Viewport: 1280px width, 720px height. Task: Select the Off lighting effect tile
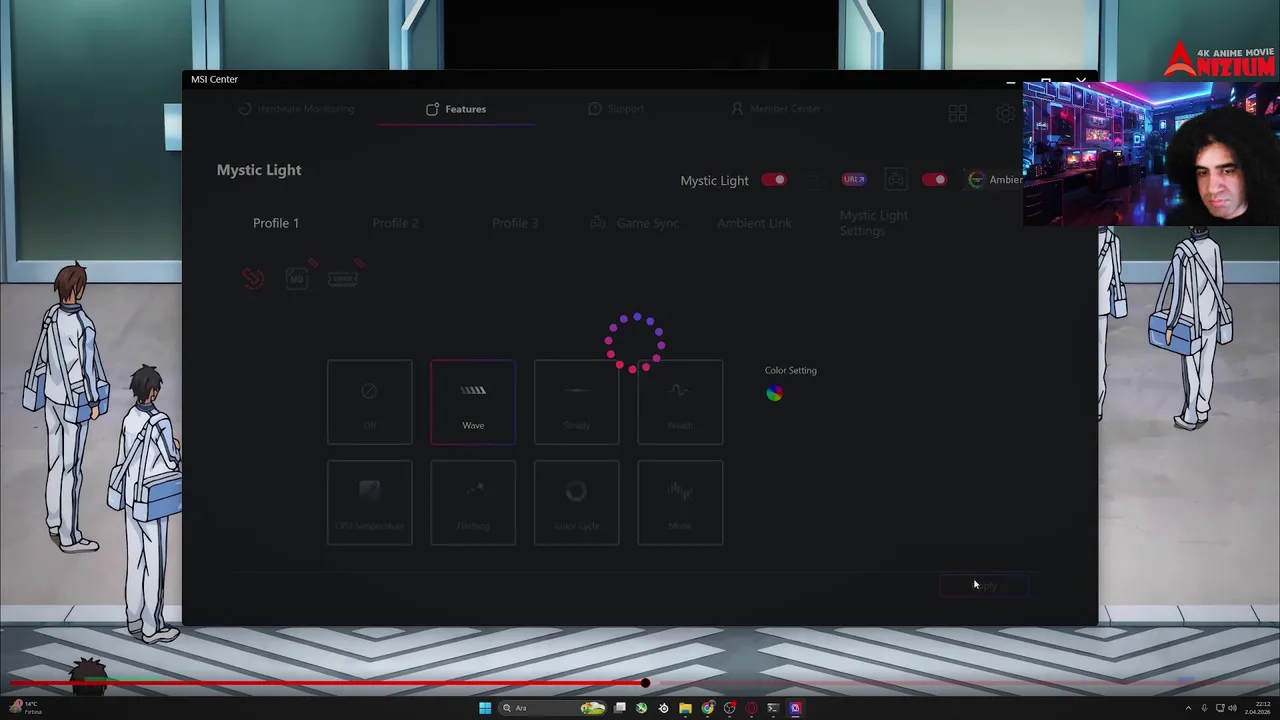(x=370, y=402)
